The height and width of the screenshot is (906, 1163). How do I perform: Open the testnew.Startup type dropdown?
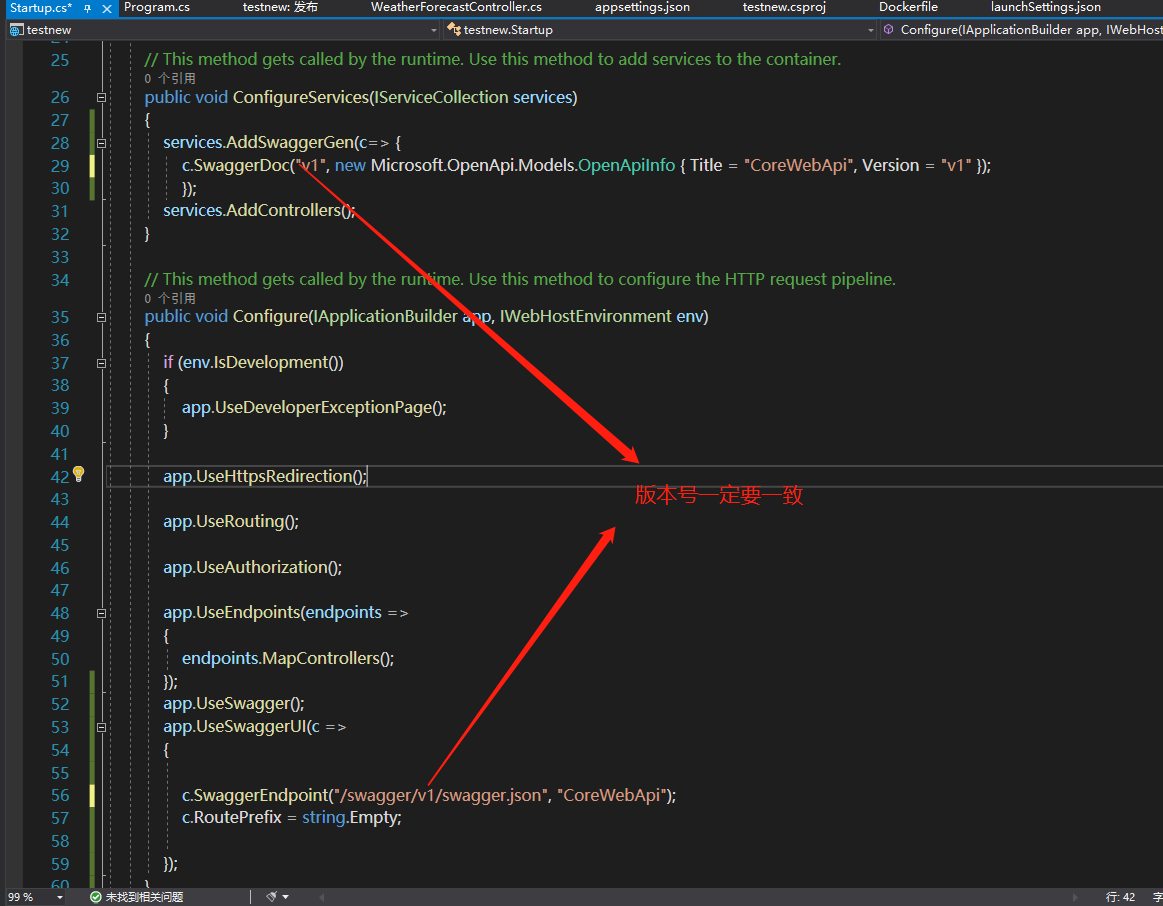pos(869,29)
